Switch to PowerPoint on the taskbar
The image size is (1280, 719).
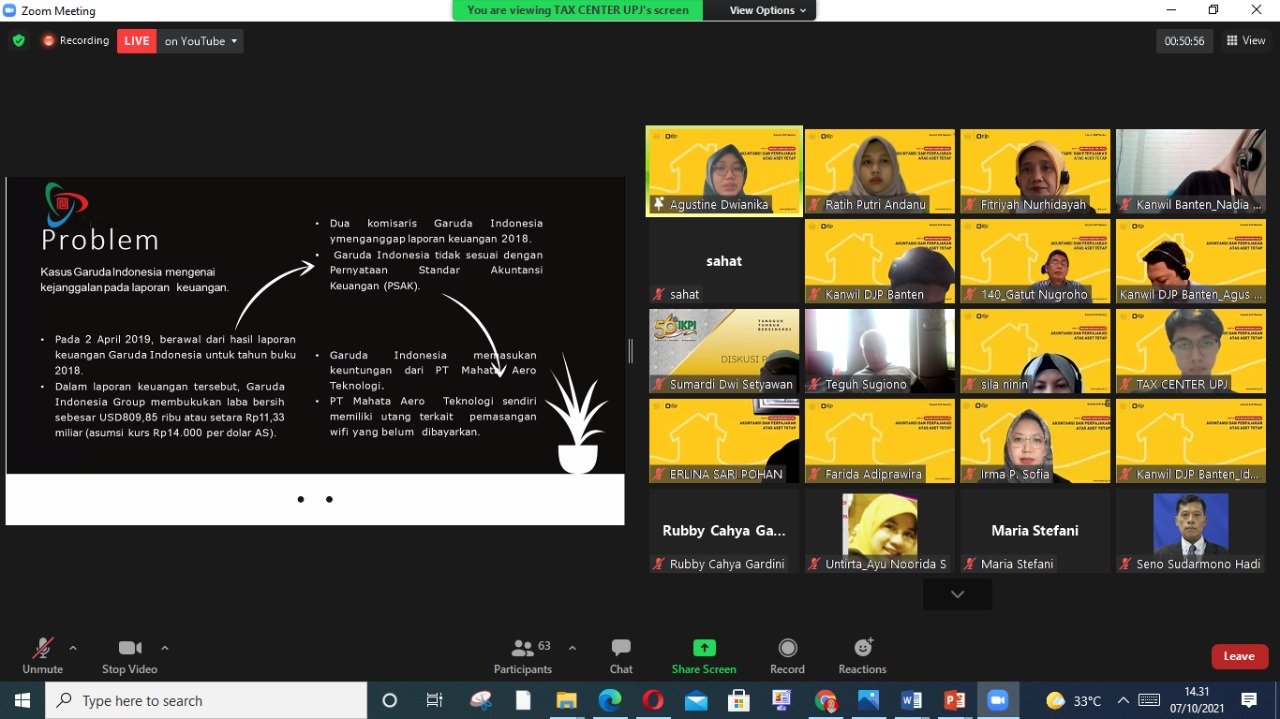point(954,700)
